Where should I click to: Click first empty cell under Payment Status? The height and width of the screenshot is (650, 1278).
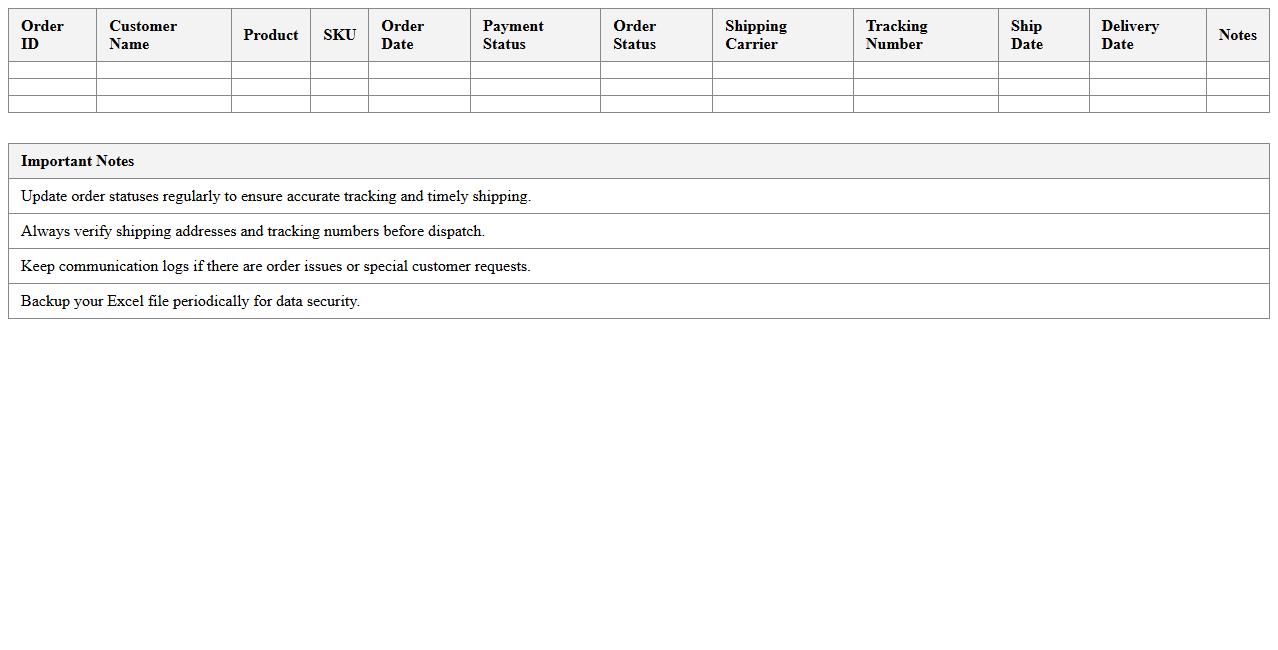[535, 70]
